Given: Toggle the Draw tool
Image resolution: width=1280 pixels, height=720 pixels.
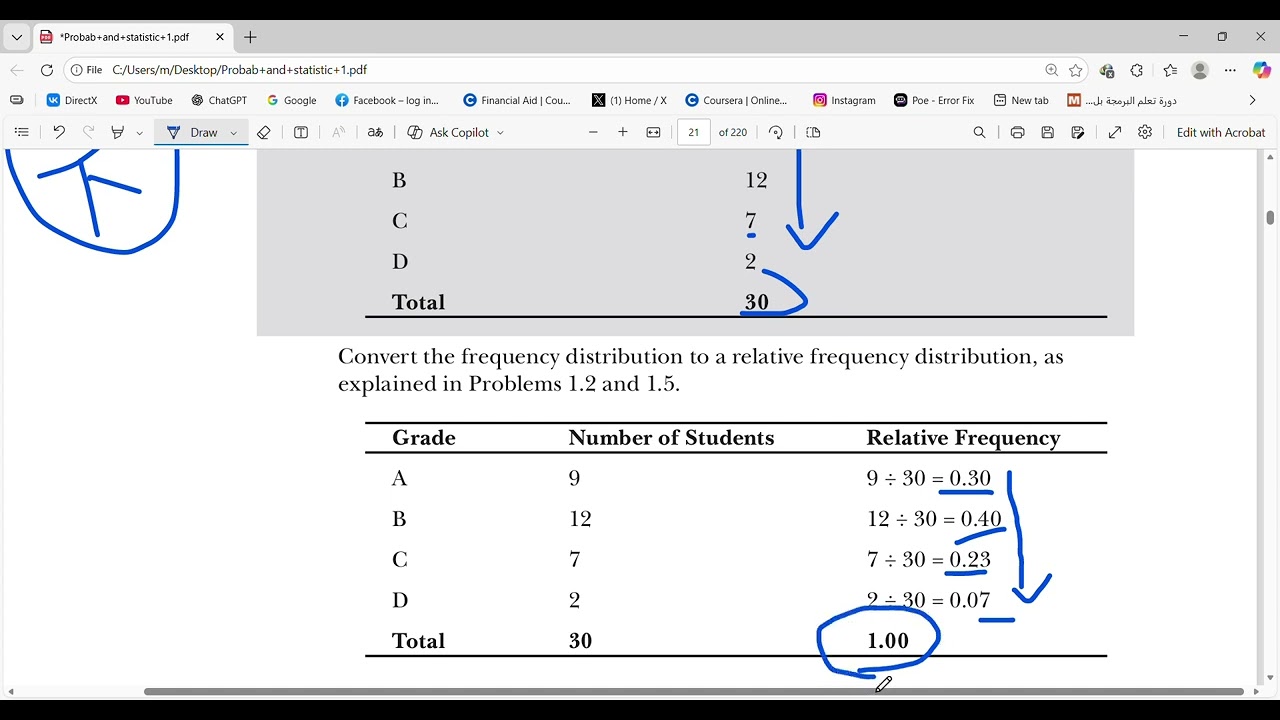Looking at the screenshot, I should pyautogui.click(x=192, y=132).
